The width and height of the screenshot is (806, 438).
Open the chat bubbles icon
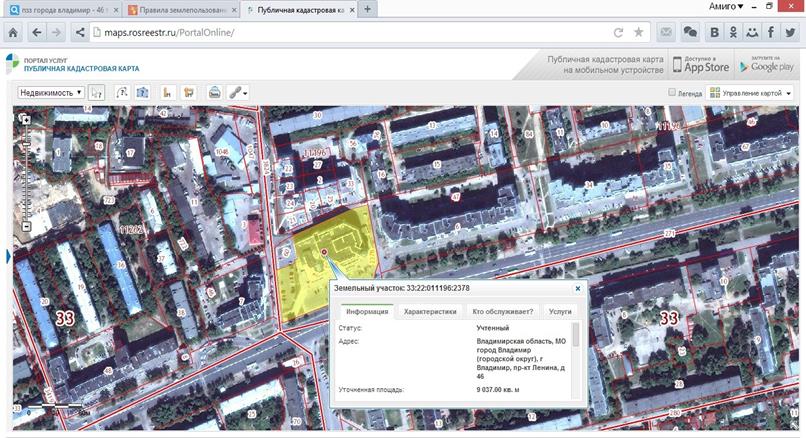point(690,32)
